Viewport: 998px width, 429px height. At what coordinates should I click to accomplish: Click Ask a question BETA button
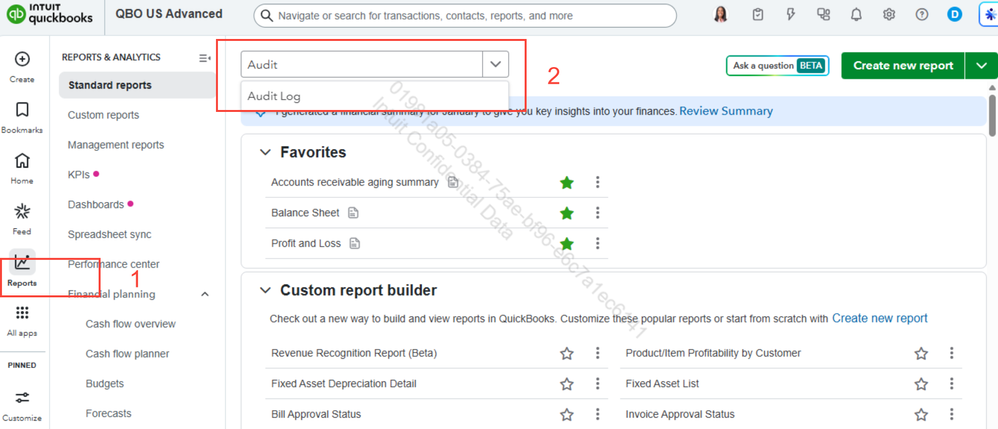[777, 66]
